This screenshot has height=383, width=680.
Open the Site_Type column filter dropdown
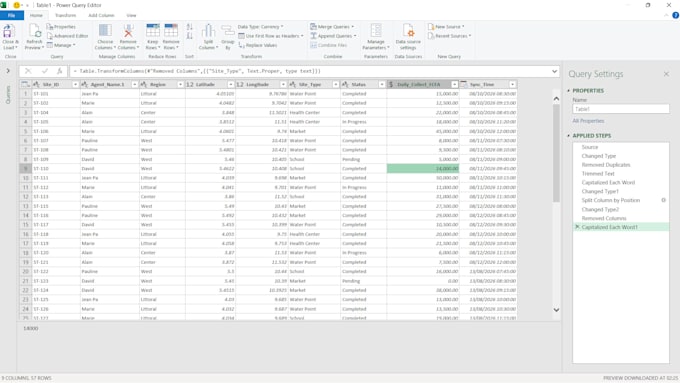tap(335, 85)
